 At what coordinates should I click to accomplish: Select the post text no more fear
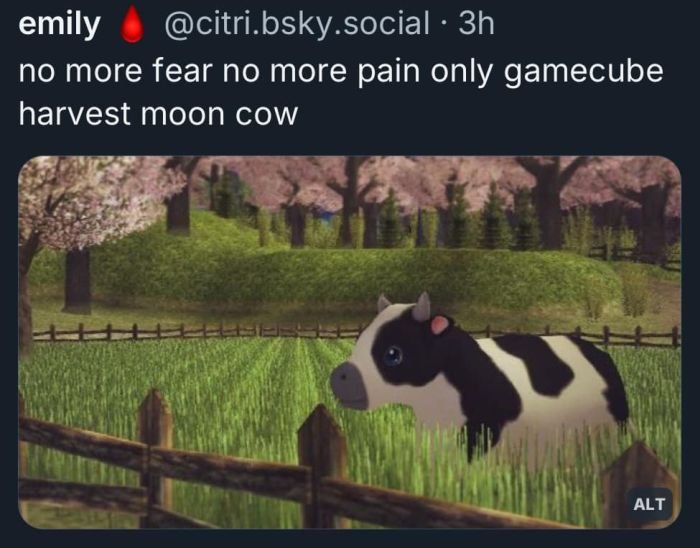click(116, 71)
